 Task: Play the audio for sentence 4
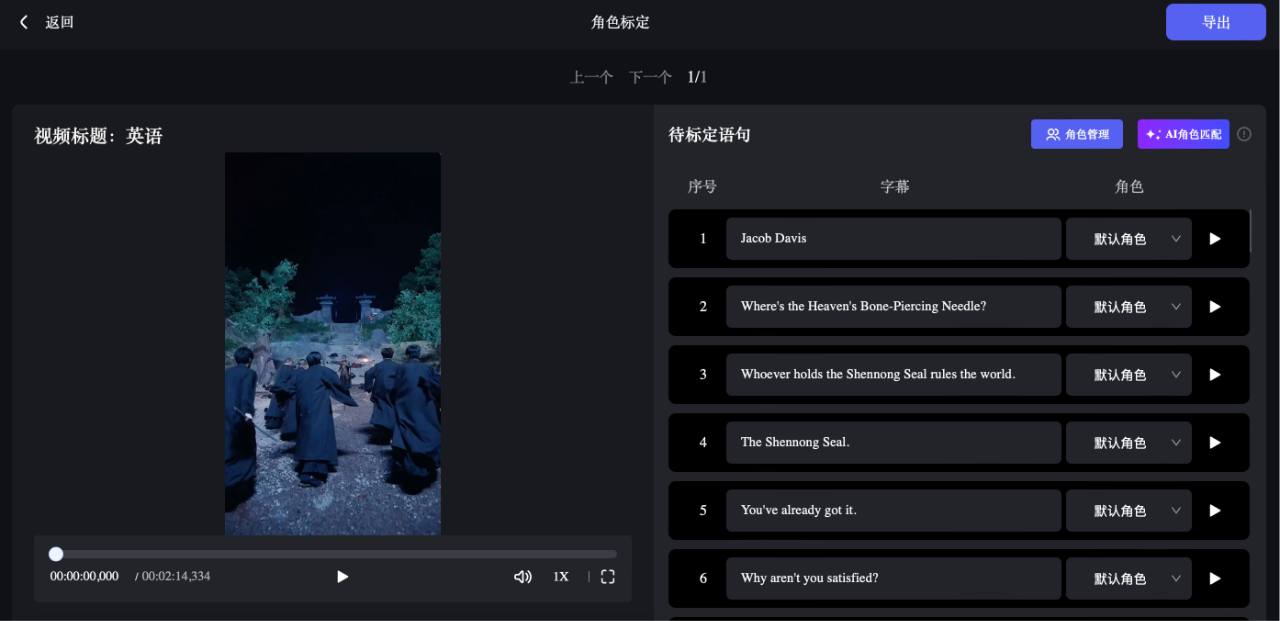[1214, 442]
